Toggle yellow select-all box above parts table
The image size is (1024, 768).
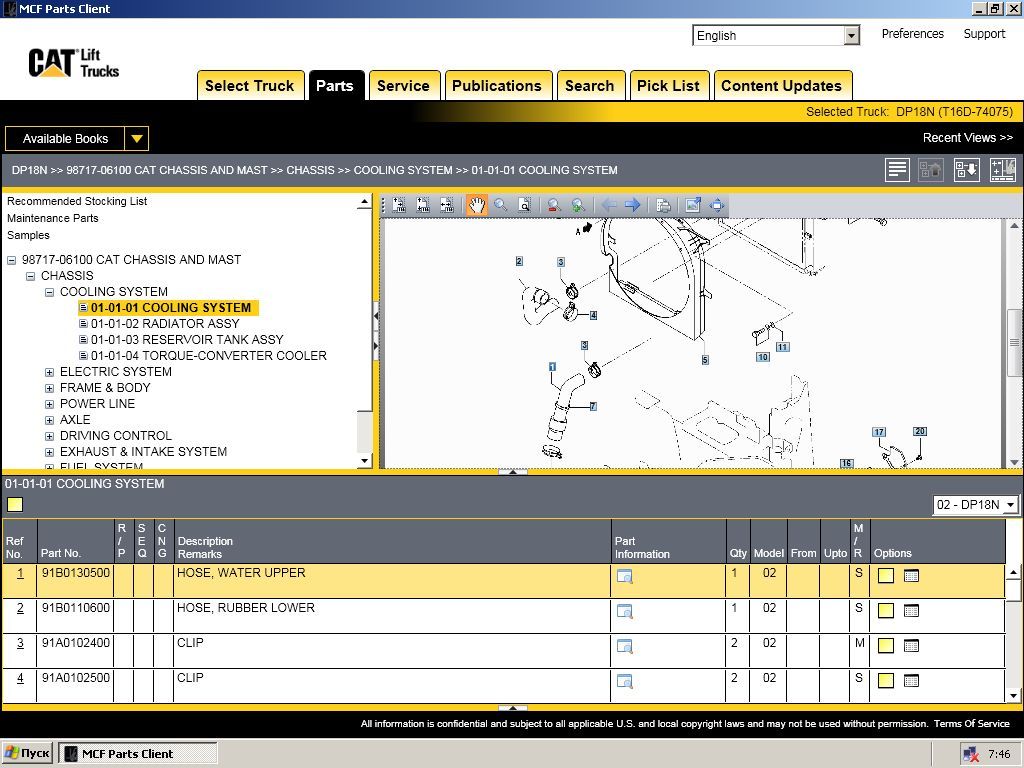[x=15, y=504]
